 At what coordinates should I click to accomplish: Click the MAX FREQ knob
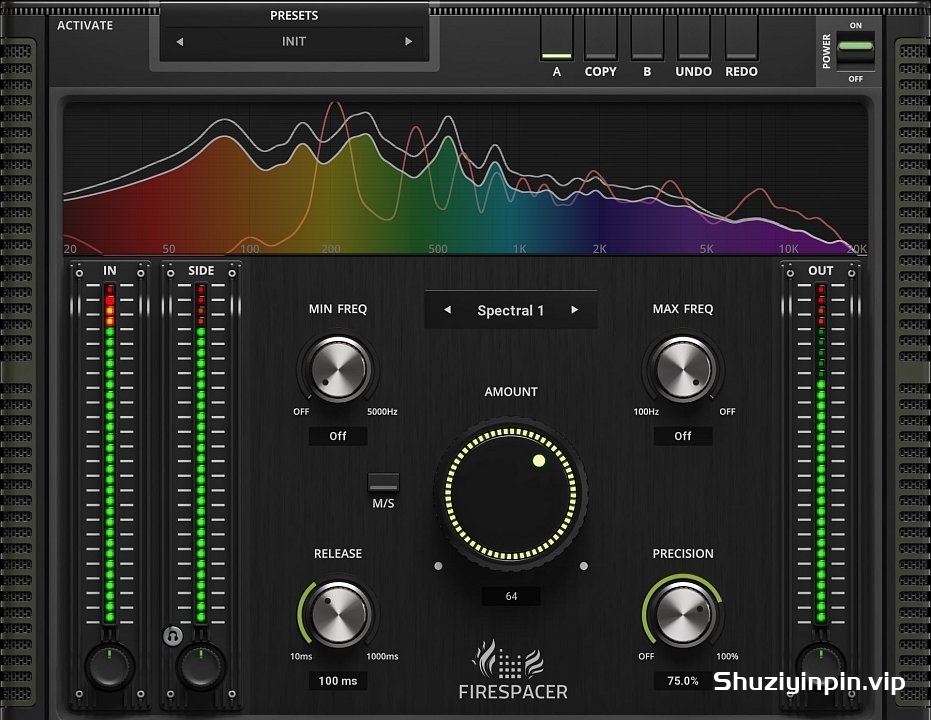click(x=683, y=369)
